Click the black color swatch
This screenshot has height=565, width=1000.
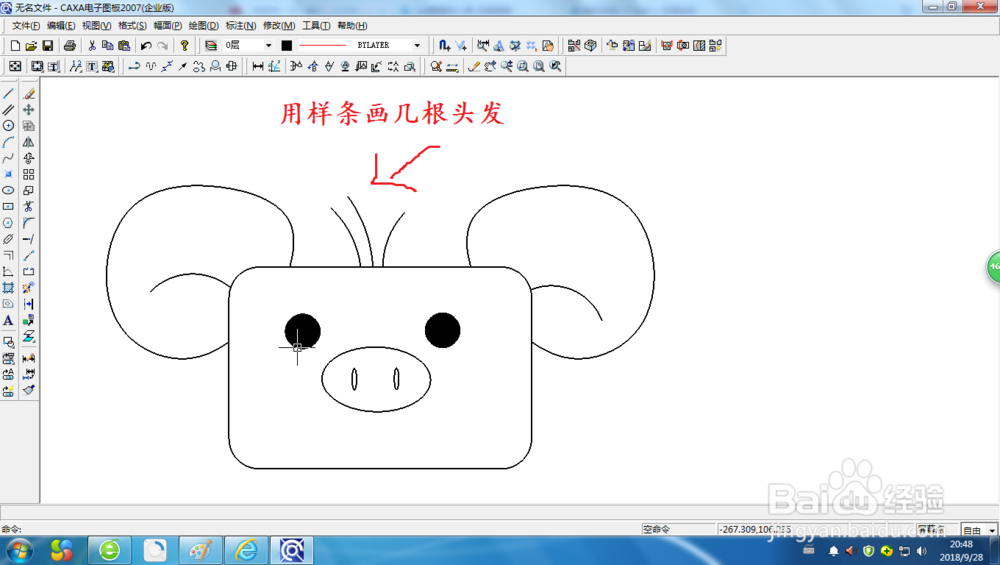tap(287, 45)
